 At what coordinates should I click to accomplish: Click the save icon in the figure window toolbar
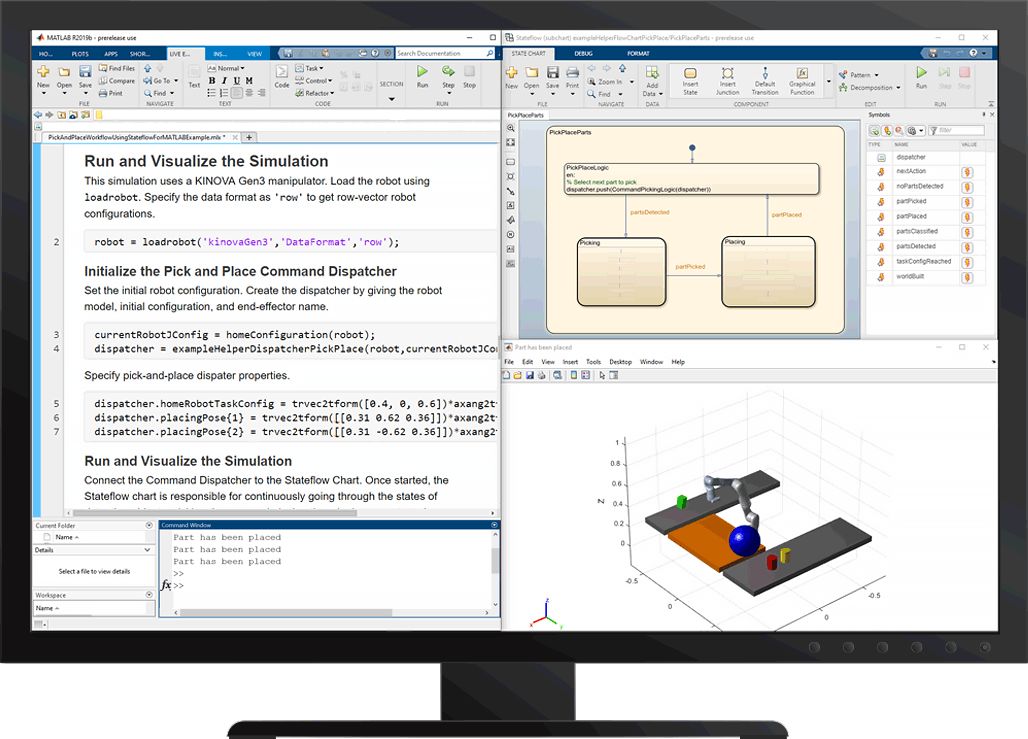(530, 376)
